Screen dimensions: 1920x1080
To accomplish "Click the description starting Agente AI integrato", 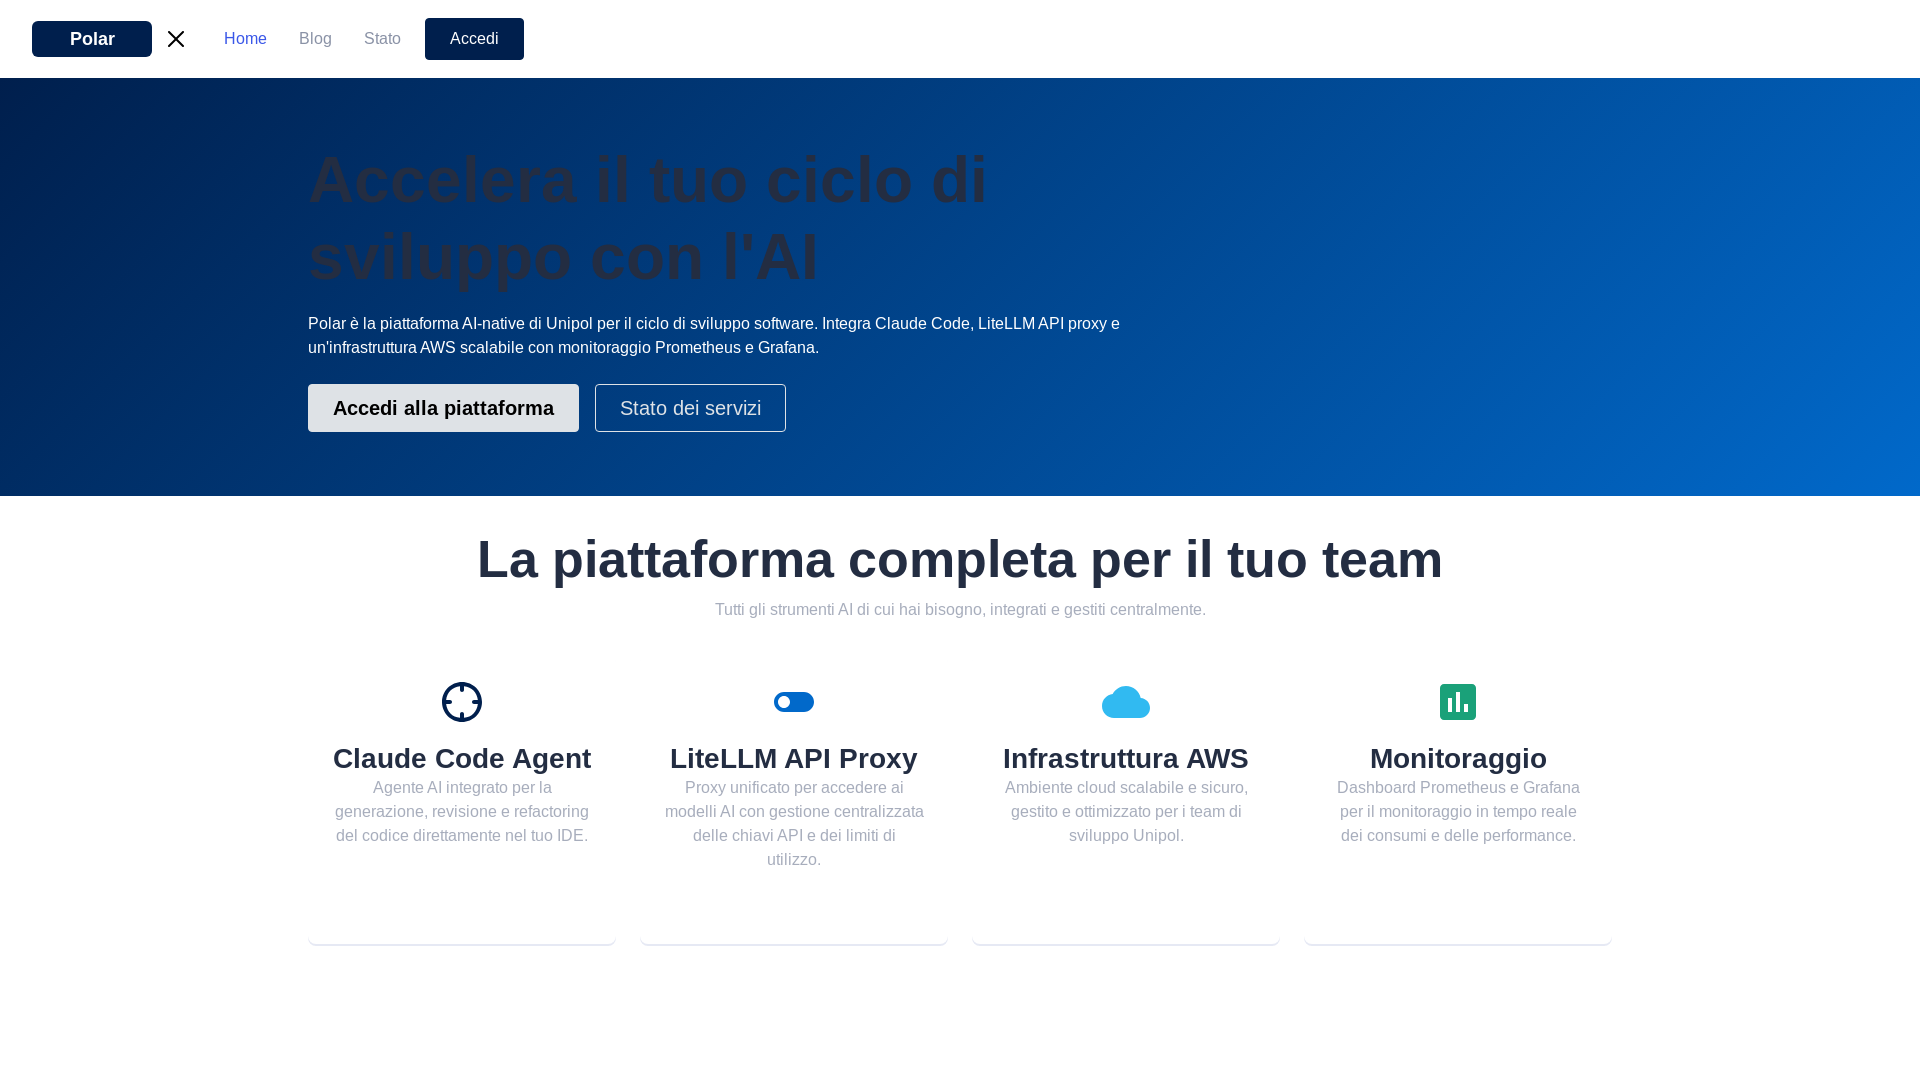I will click(x=462, y=812).
